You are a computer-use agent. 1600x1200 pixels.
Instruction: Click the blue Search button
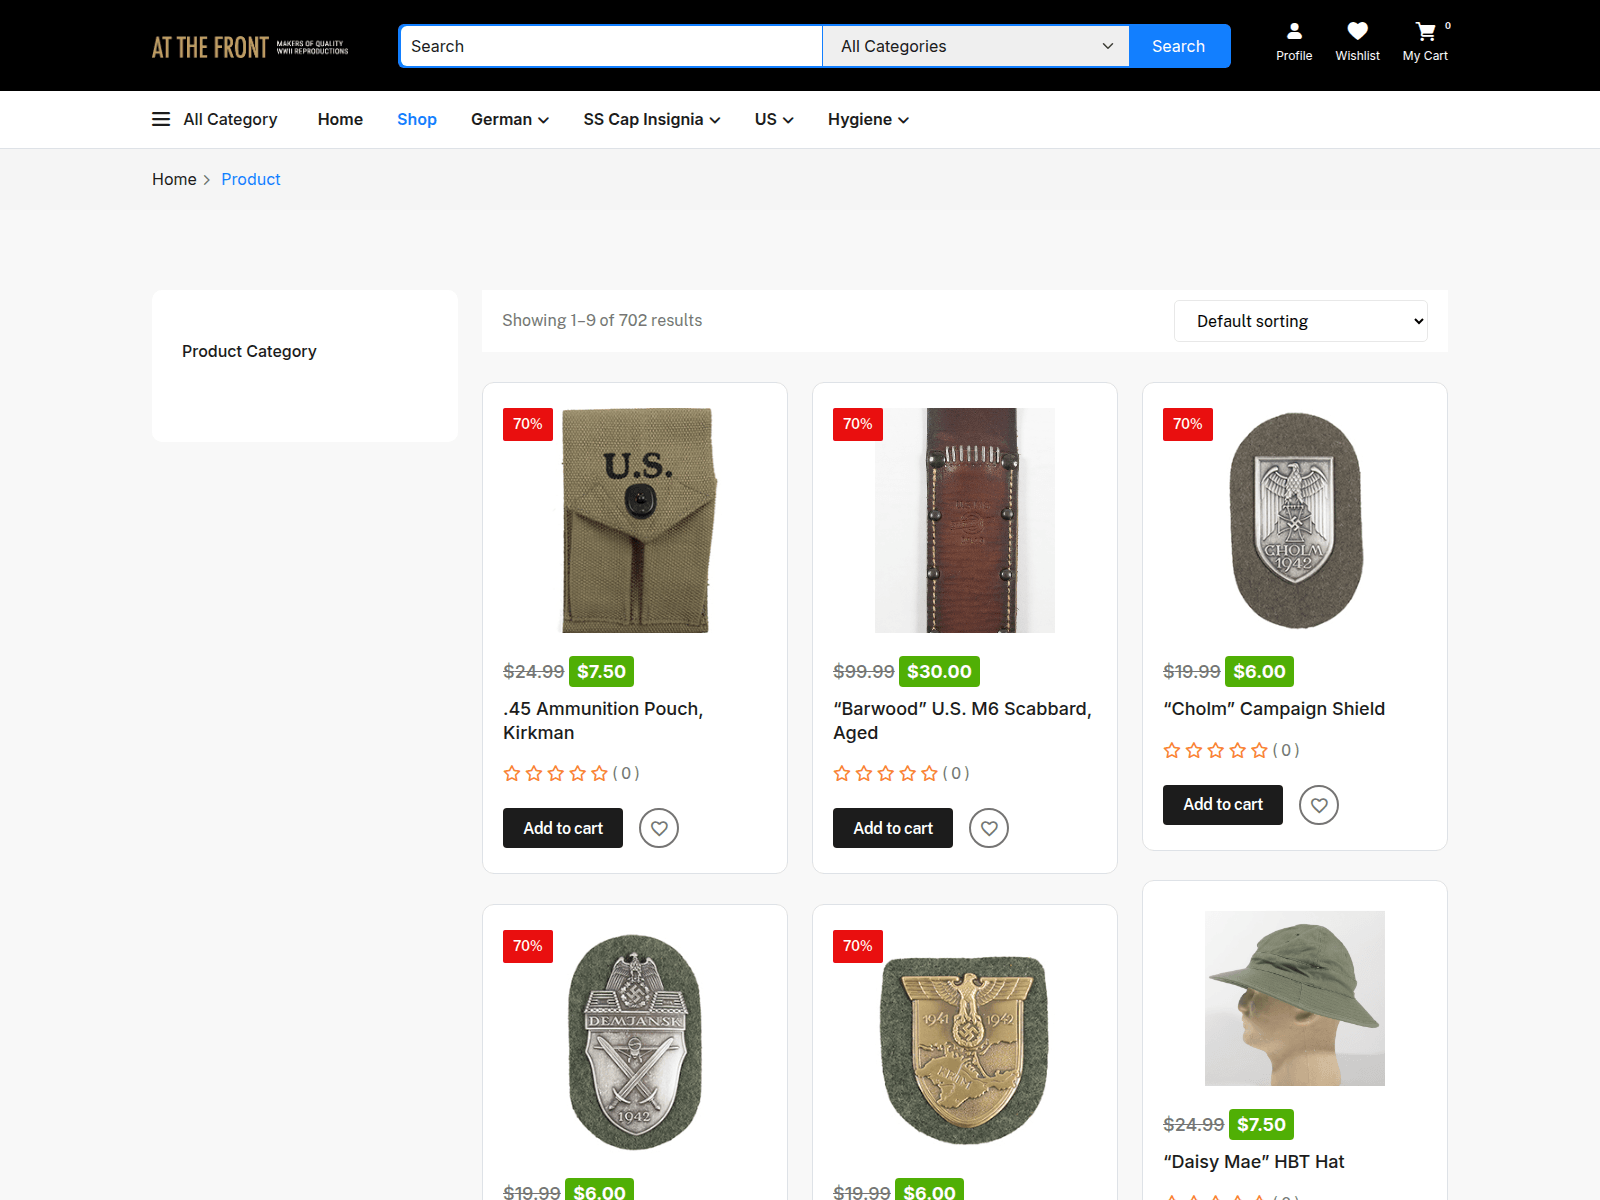(x=1179, y=46)
